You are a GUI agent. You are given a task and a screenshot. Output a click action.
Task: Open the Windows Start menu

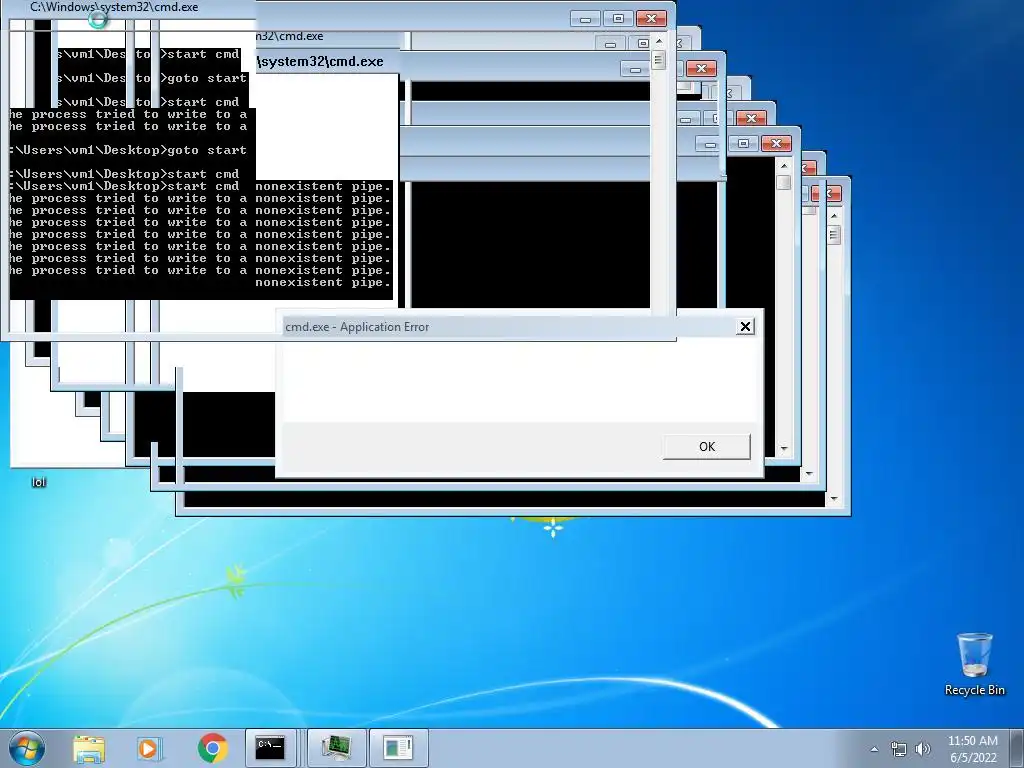(27, 748)
